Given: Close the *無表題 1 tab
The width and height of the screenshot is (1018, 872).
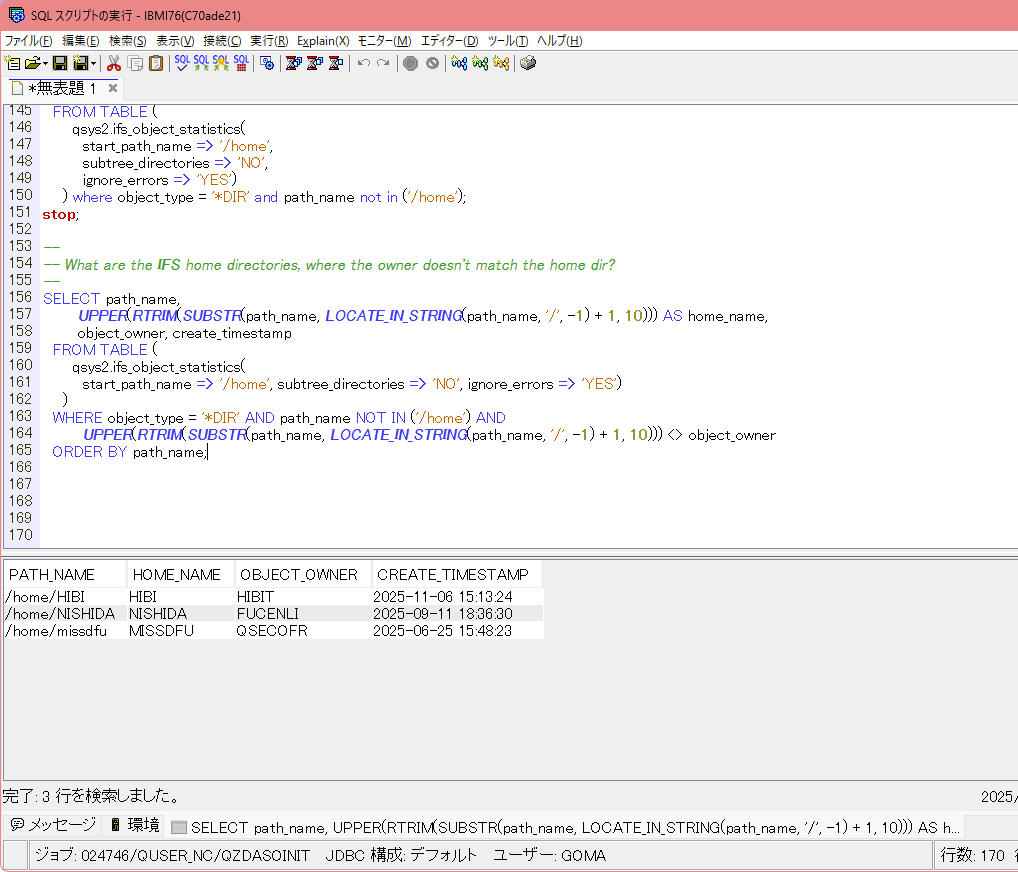Looking at the screenshot, I should click(x=113, y=88).
